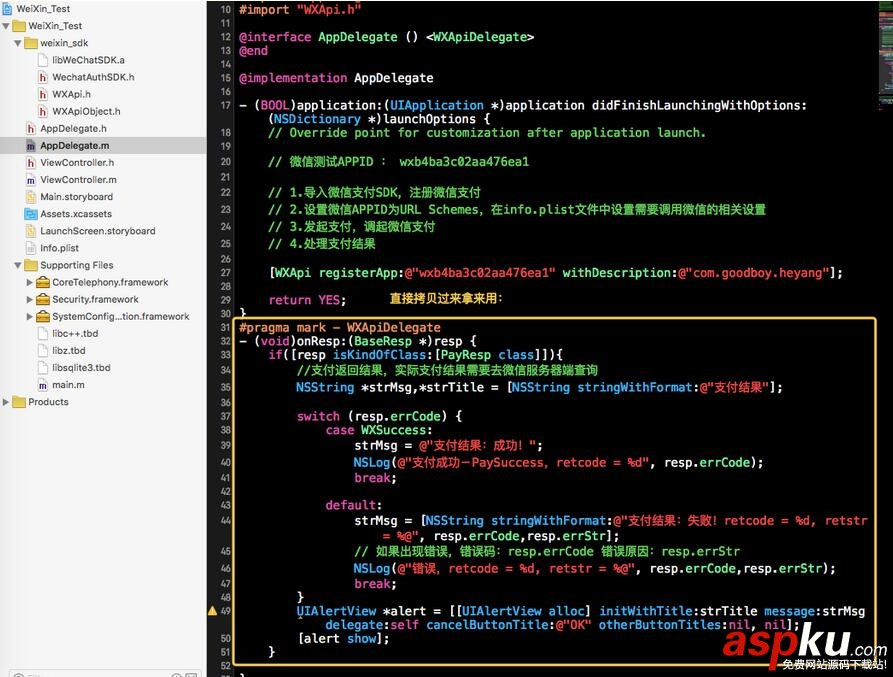
Task: Expand Security.framework disclosure triangle
Action: pos(30,299)
